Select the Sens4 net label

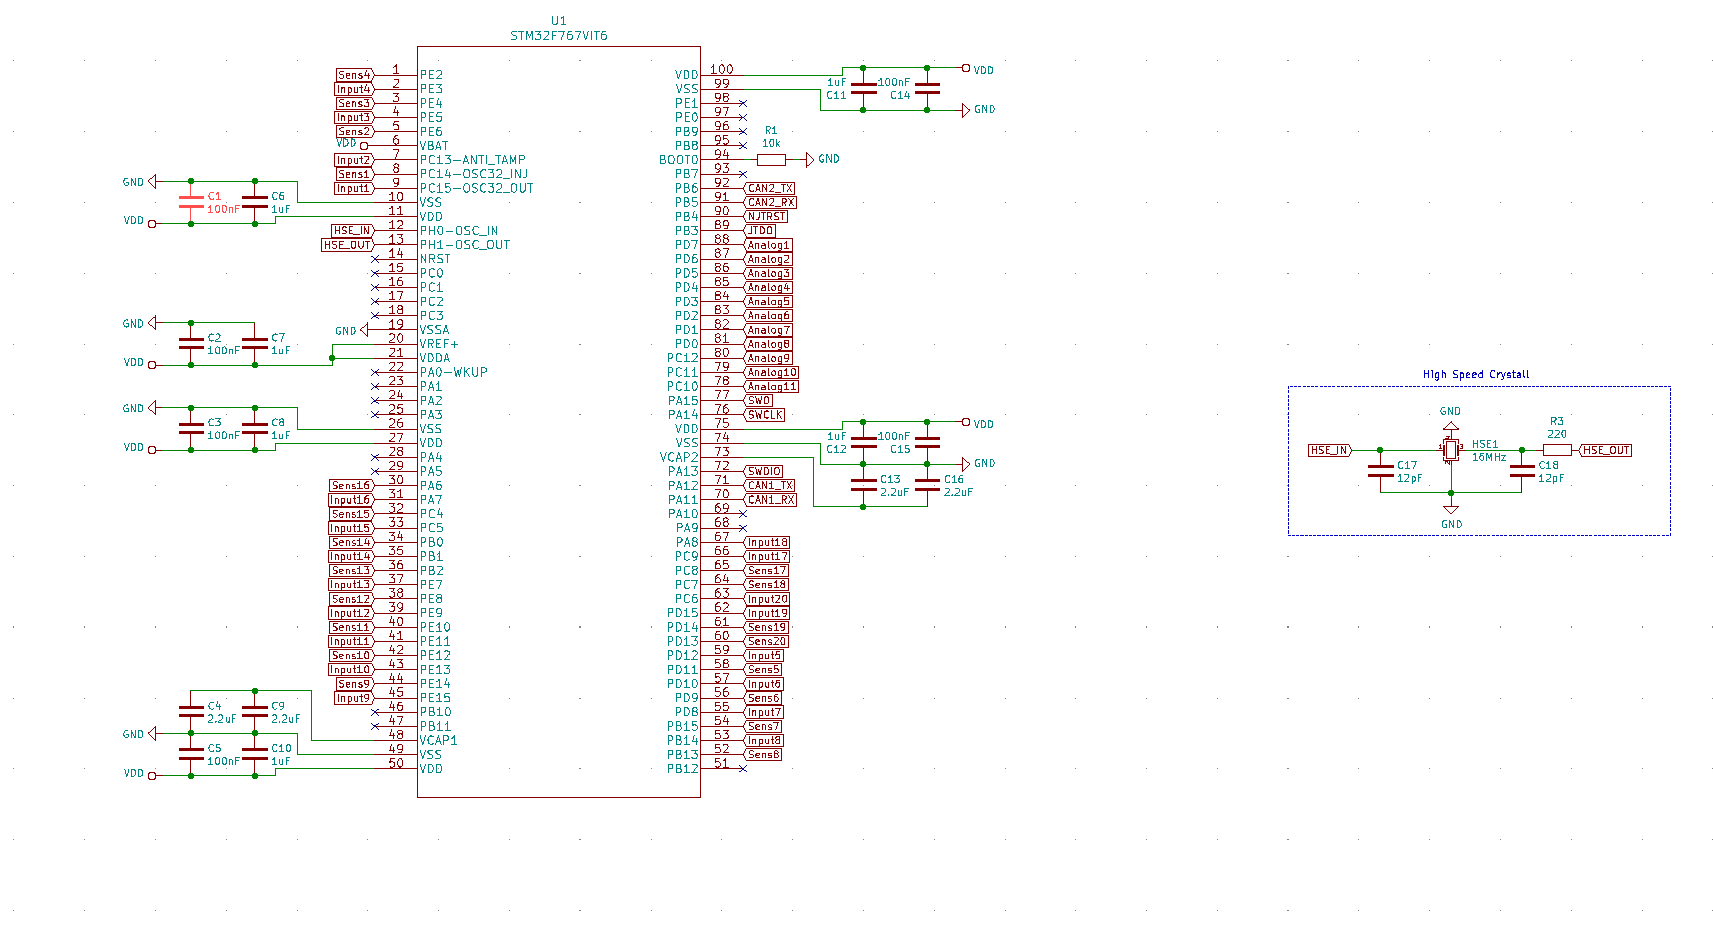[354, 75]
